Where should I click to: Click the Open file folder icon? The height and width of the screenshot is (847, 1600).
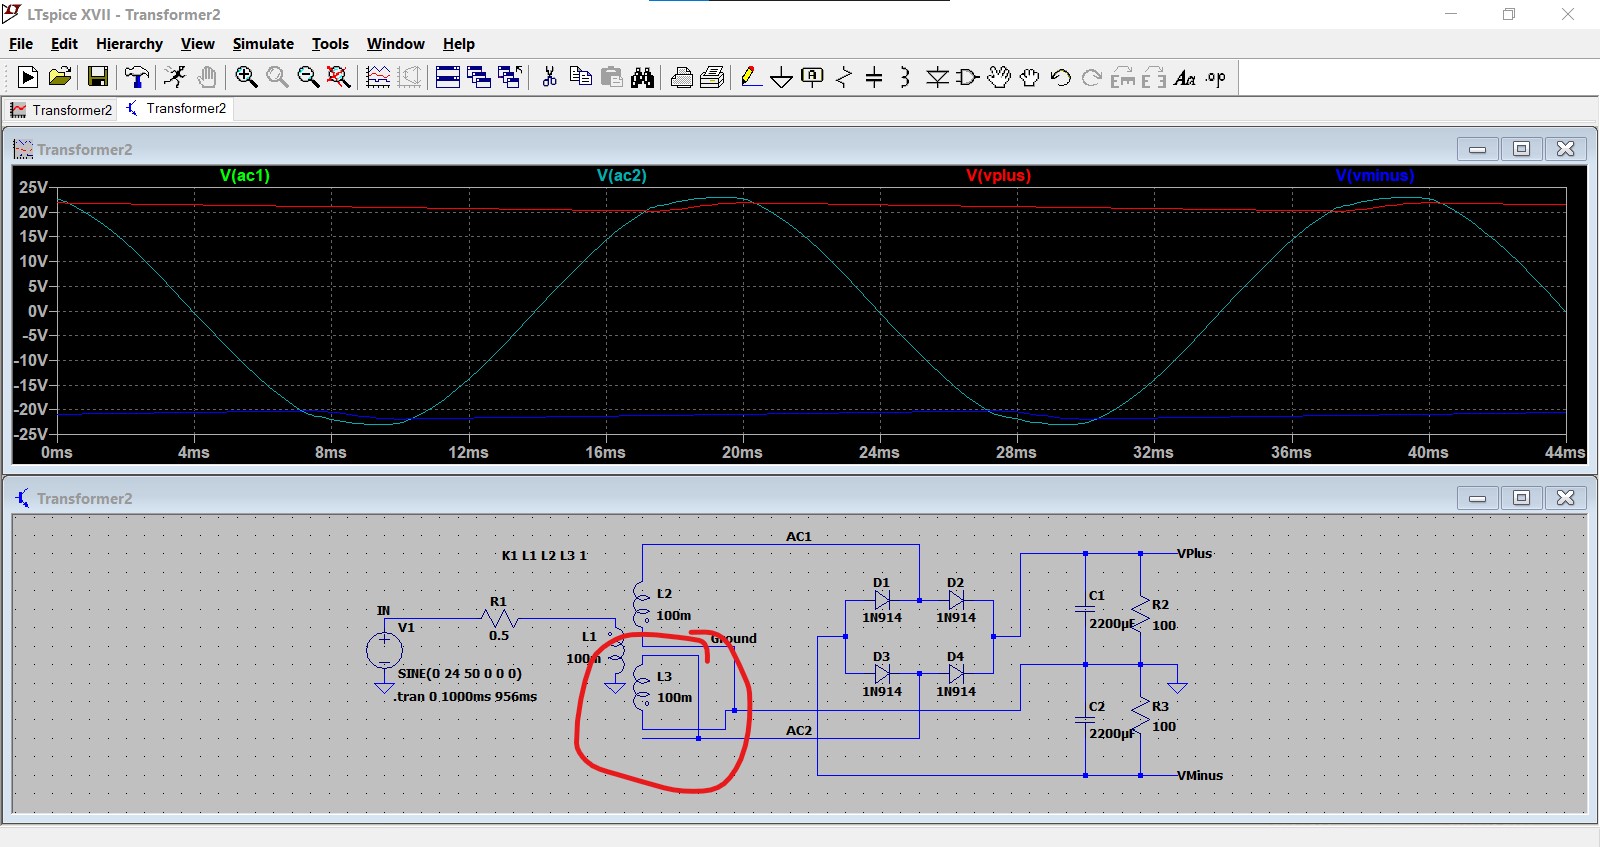point(60,77)
